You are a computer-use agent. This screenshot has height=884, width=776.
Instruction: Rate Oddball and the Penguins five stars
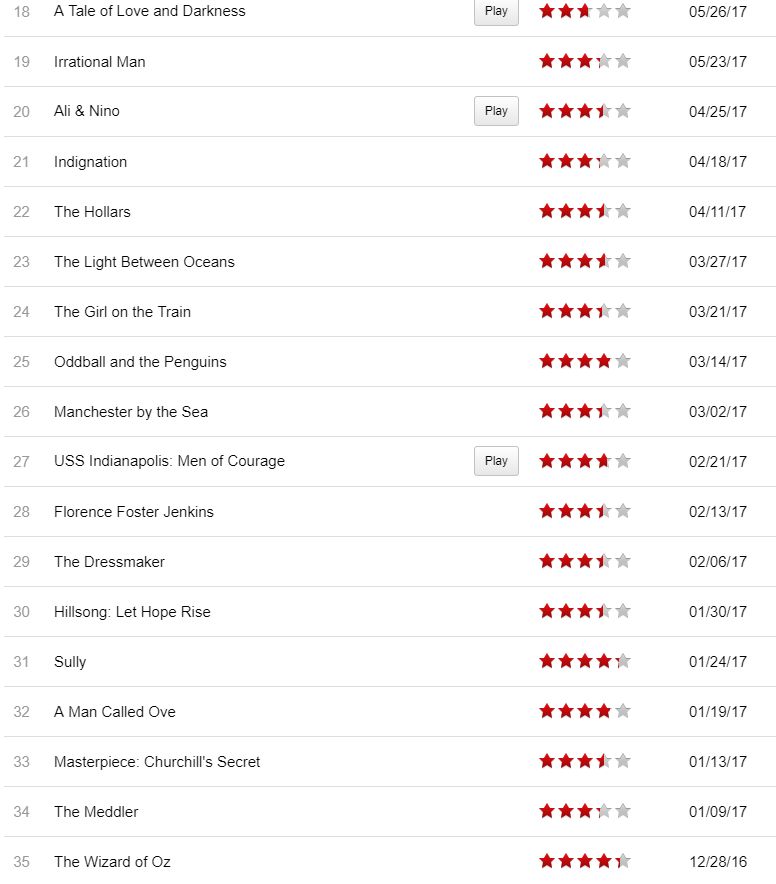[623, 361]
